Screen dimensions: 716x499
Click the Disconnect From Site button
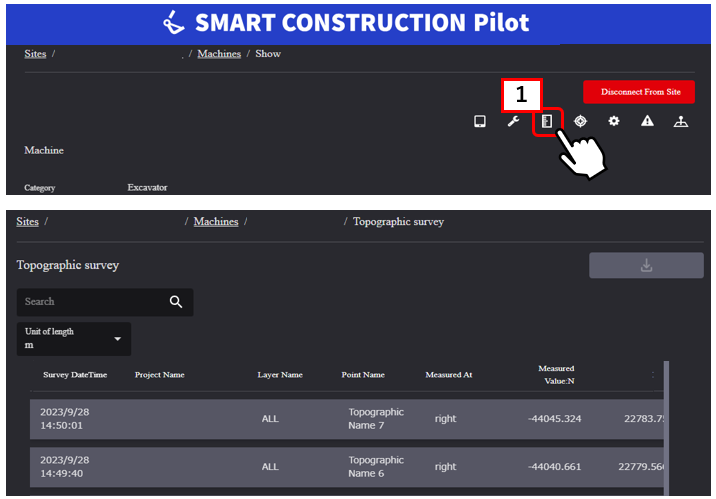[639, 92]
